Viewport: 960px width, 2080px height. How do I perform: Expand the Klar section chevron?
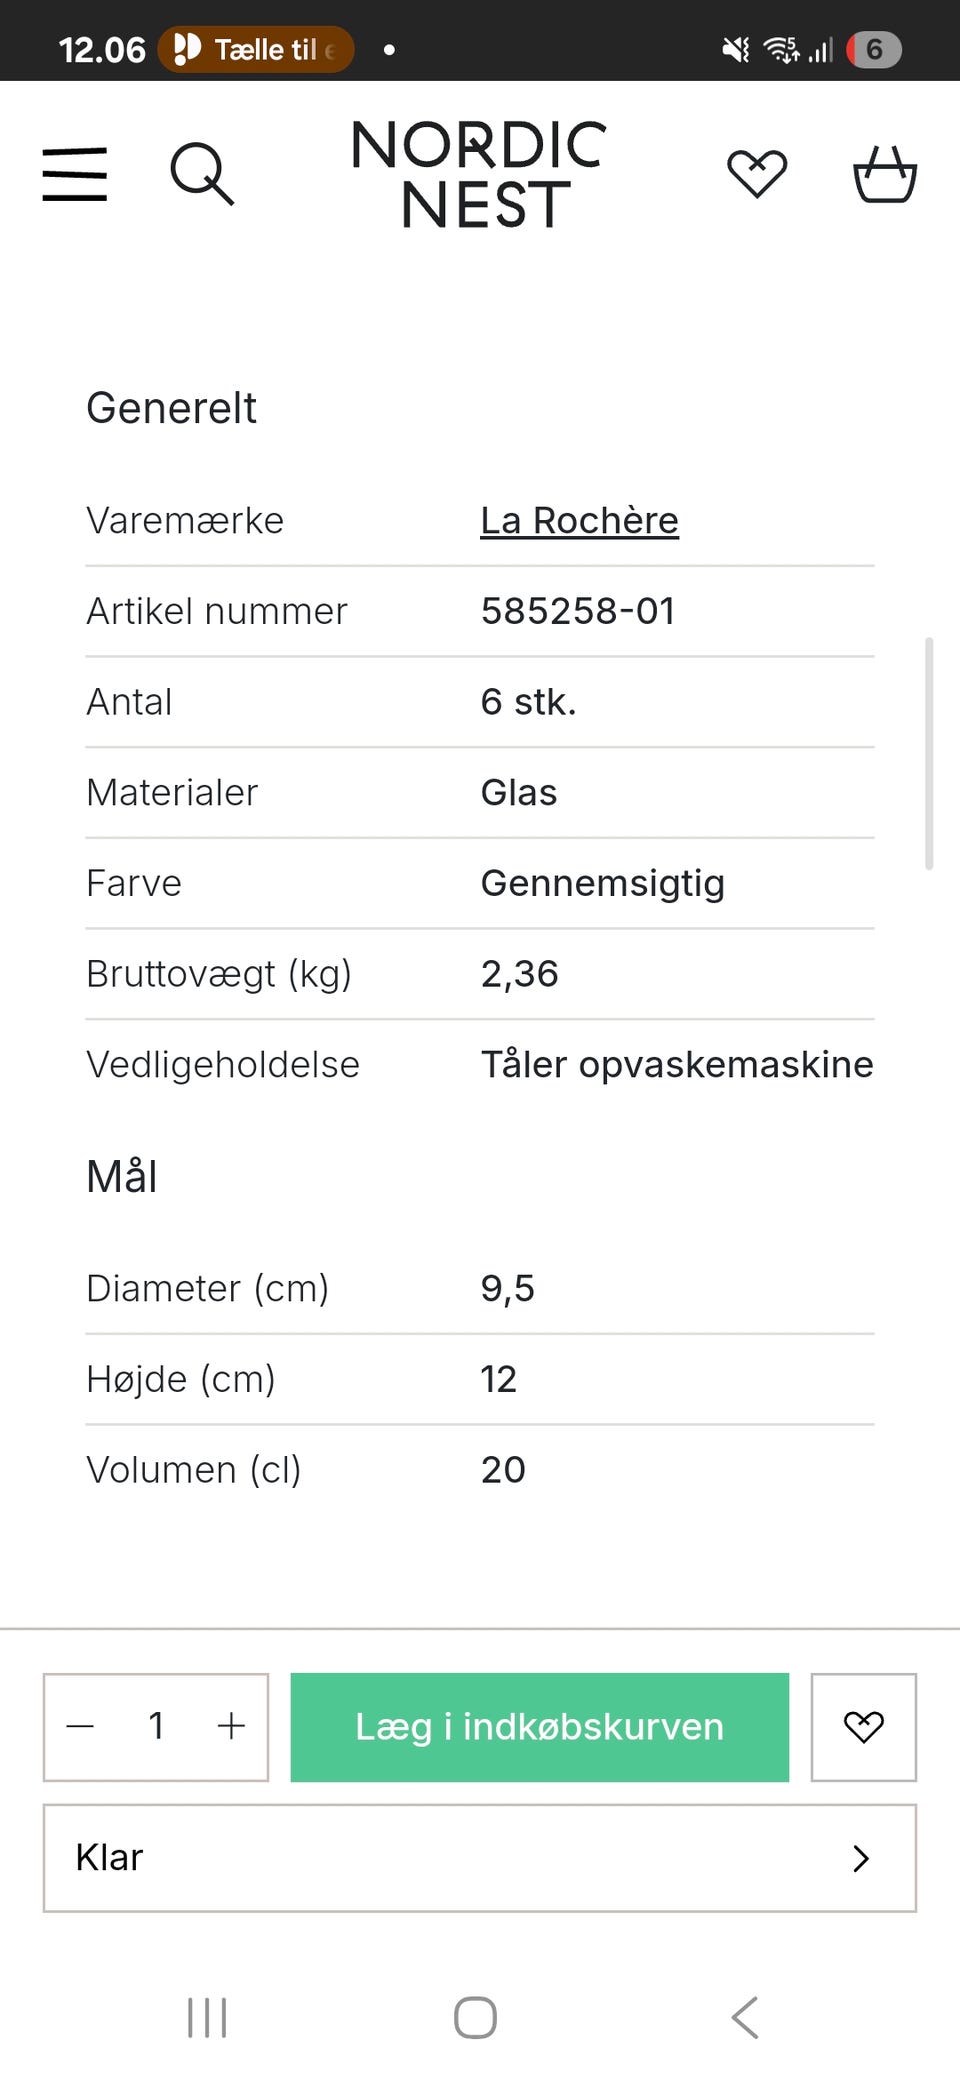coord(861,1858)
